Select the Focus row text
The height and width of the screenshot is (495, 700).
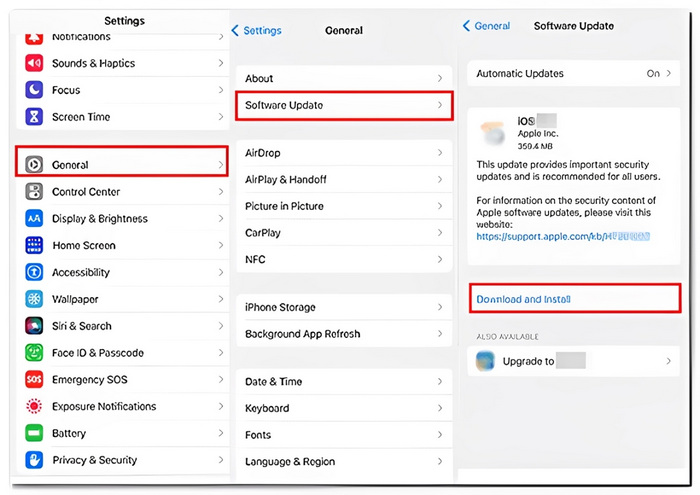pyautogui.click(x=66, y=90)
